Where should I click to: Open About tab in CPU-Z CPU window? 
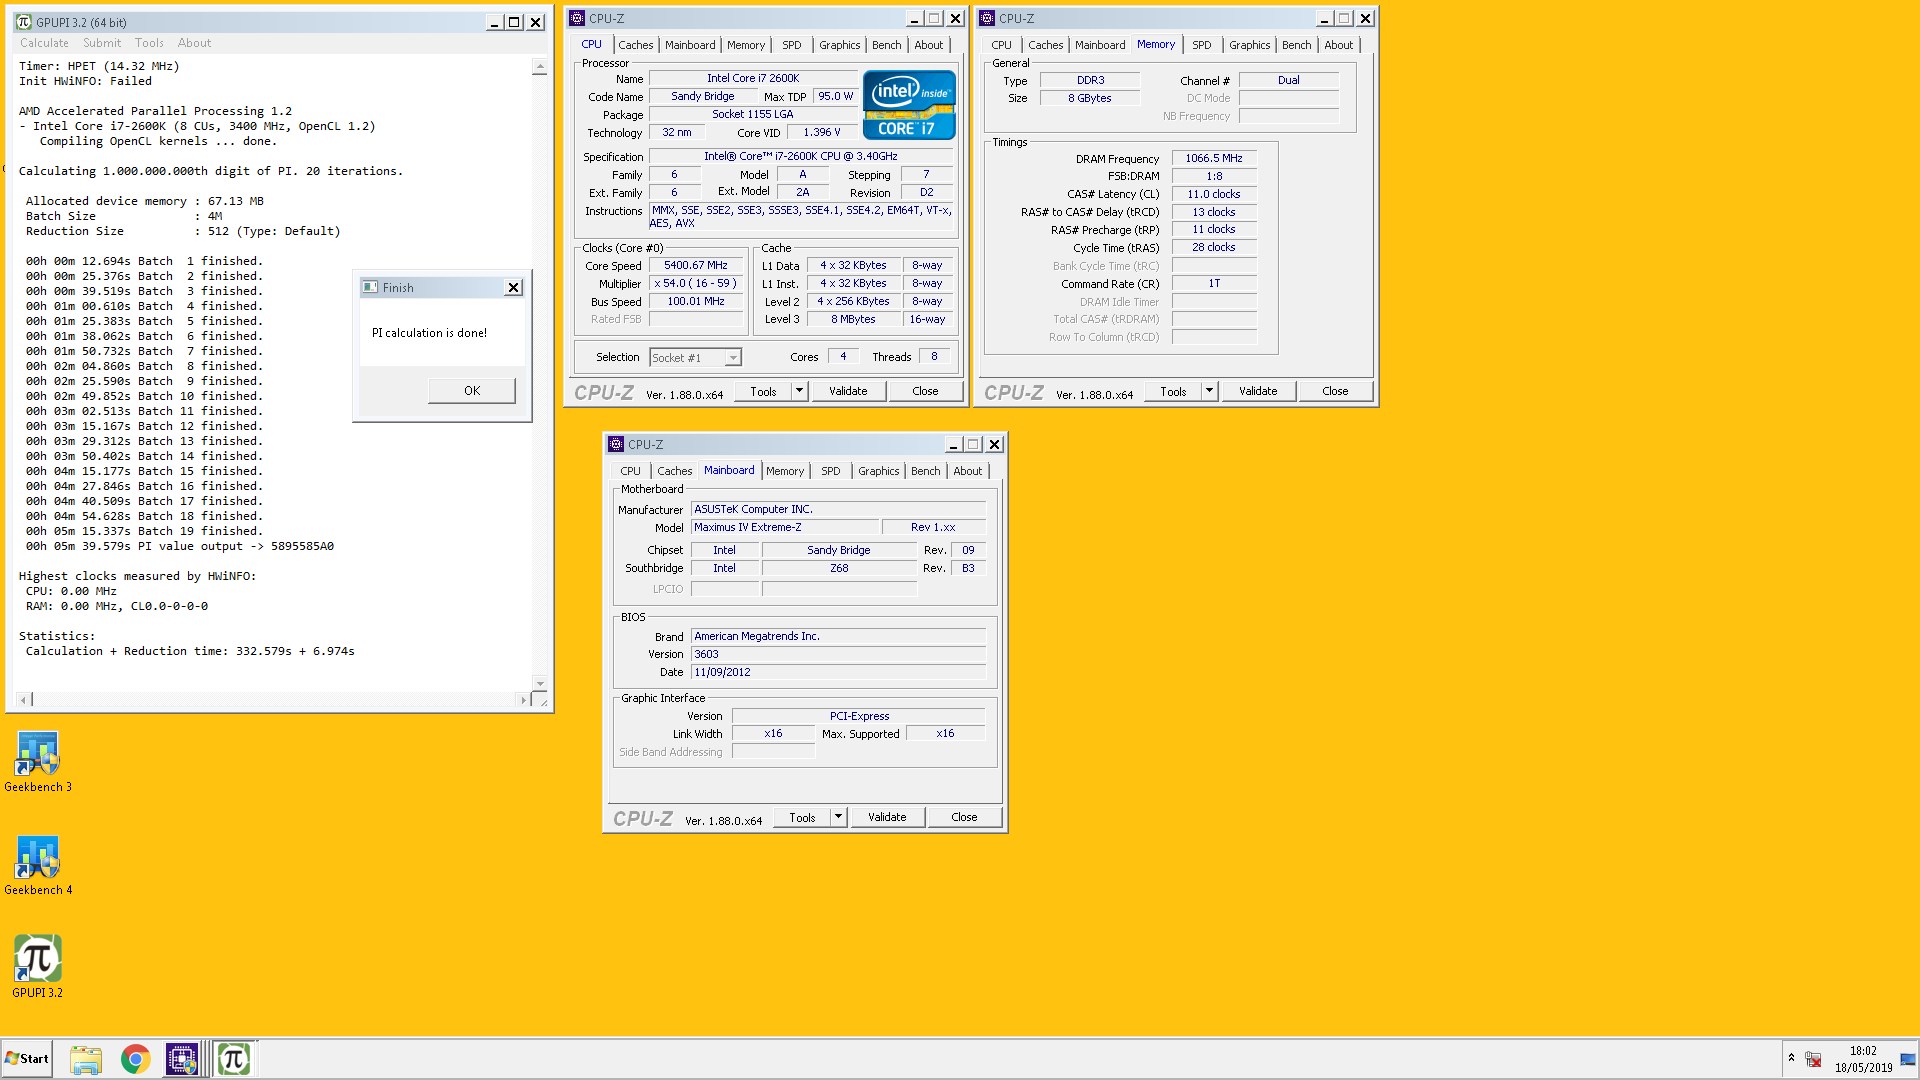(x=929, y=45)
